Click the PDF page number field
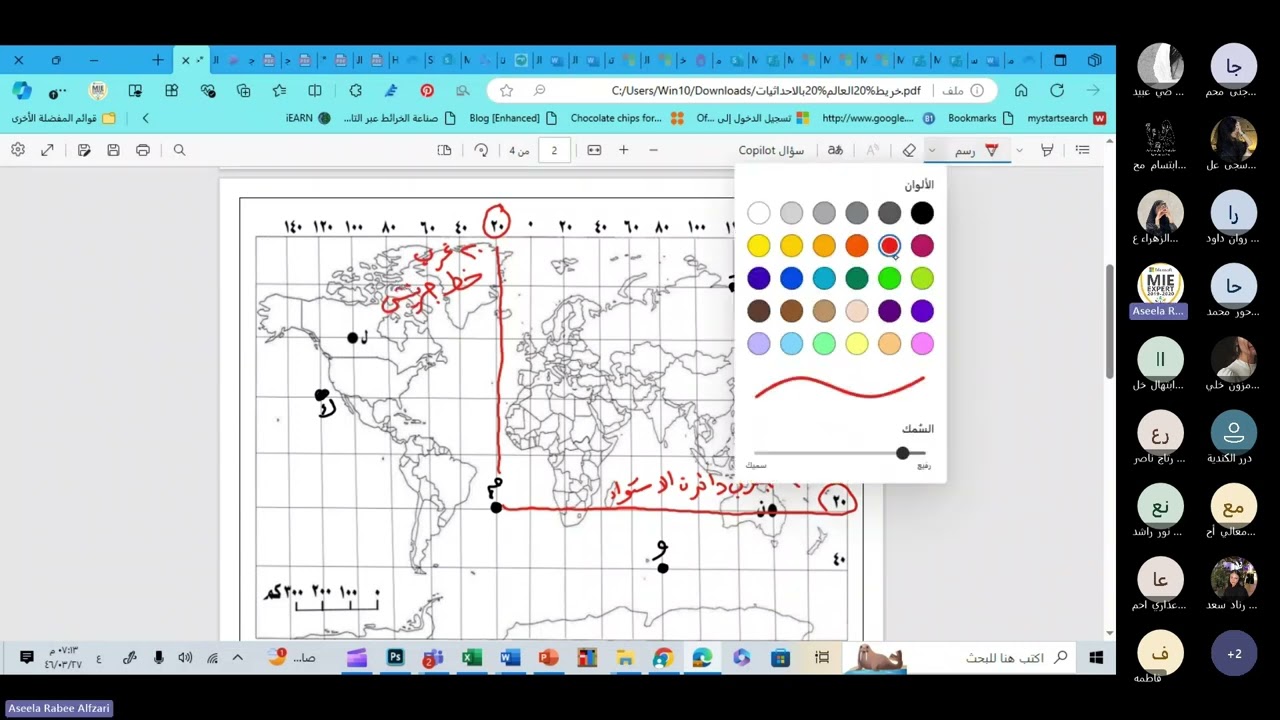 click(554, 150)
